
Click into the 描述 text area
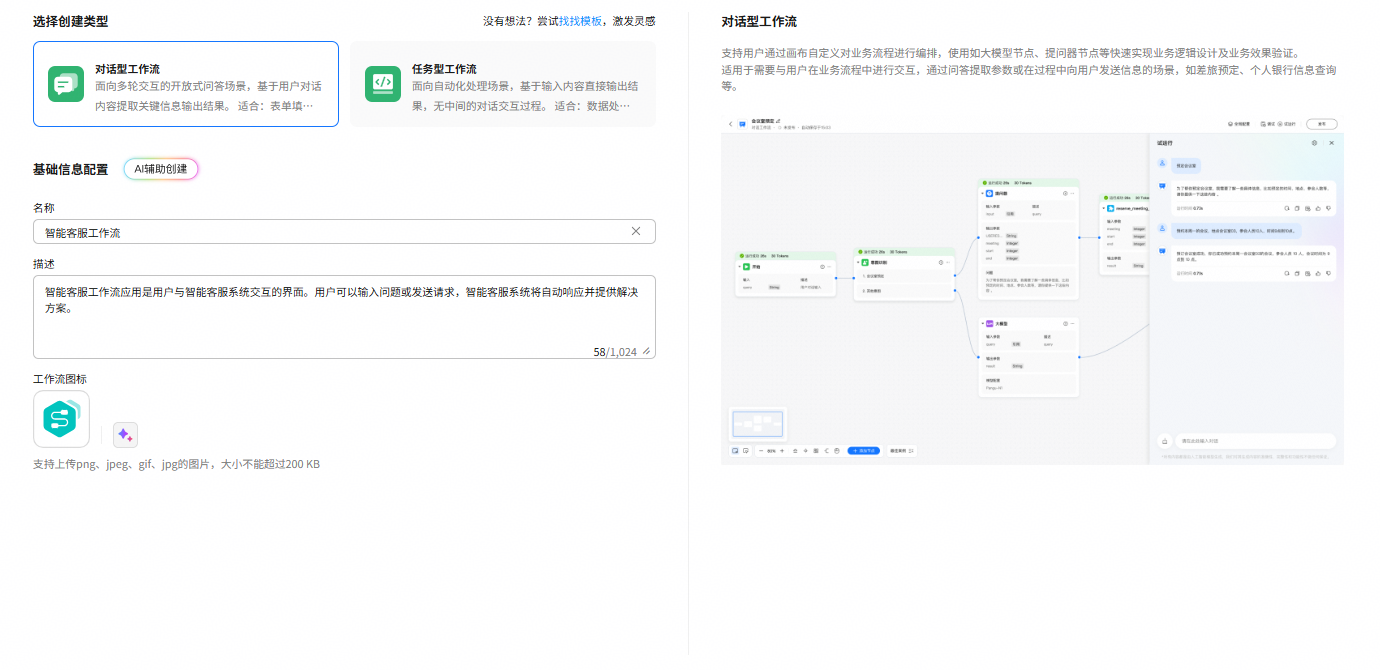[x=344, y=317]
